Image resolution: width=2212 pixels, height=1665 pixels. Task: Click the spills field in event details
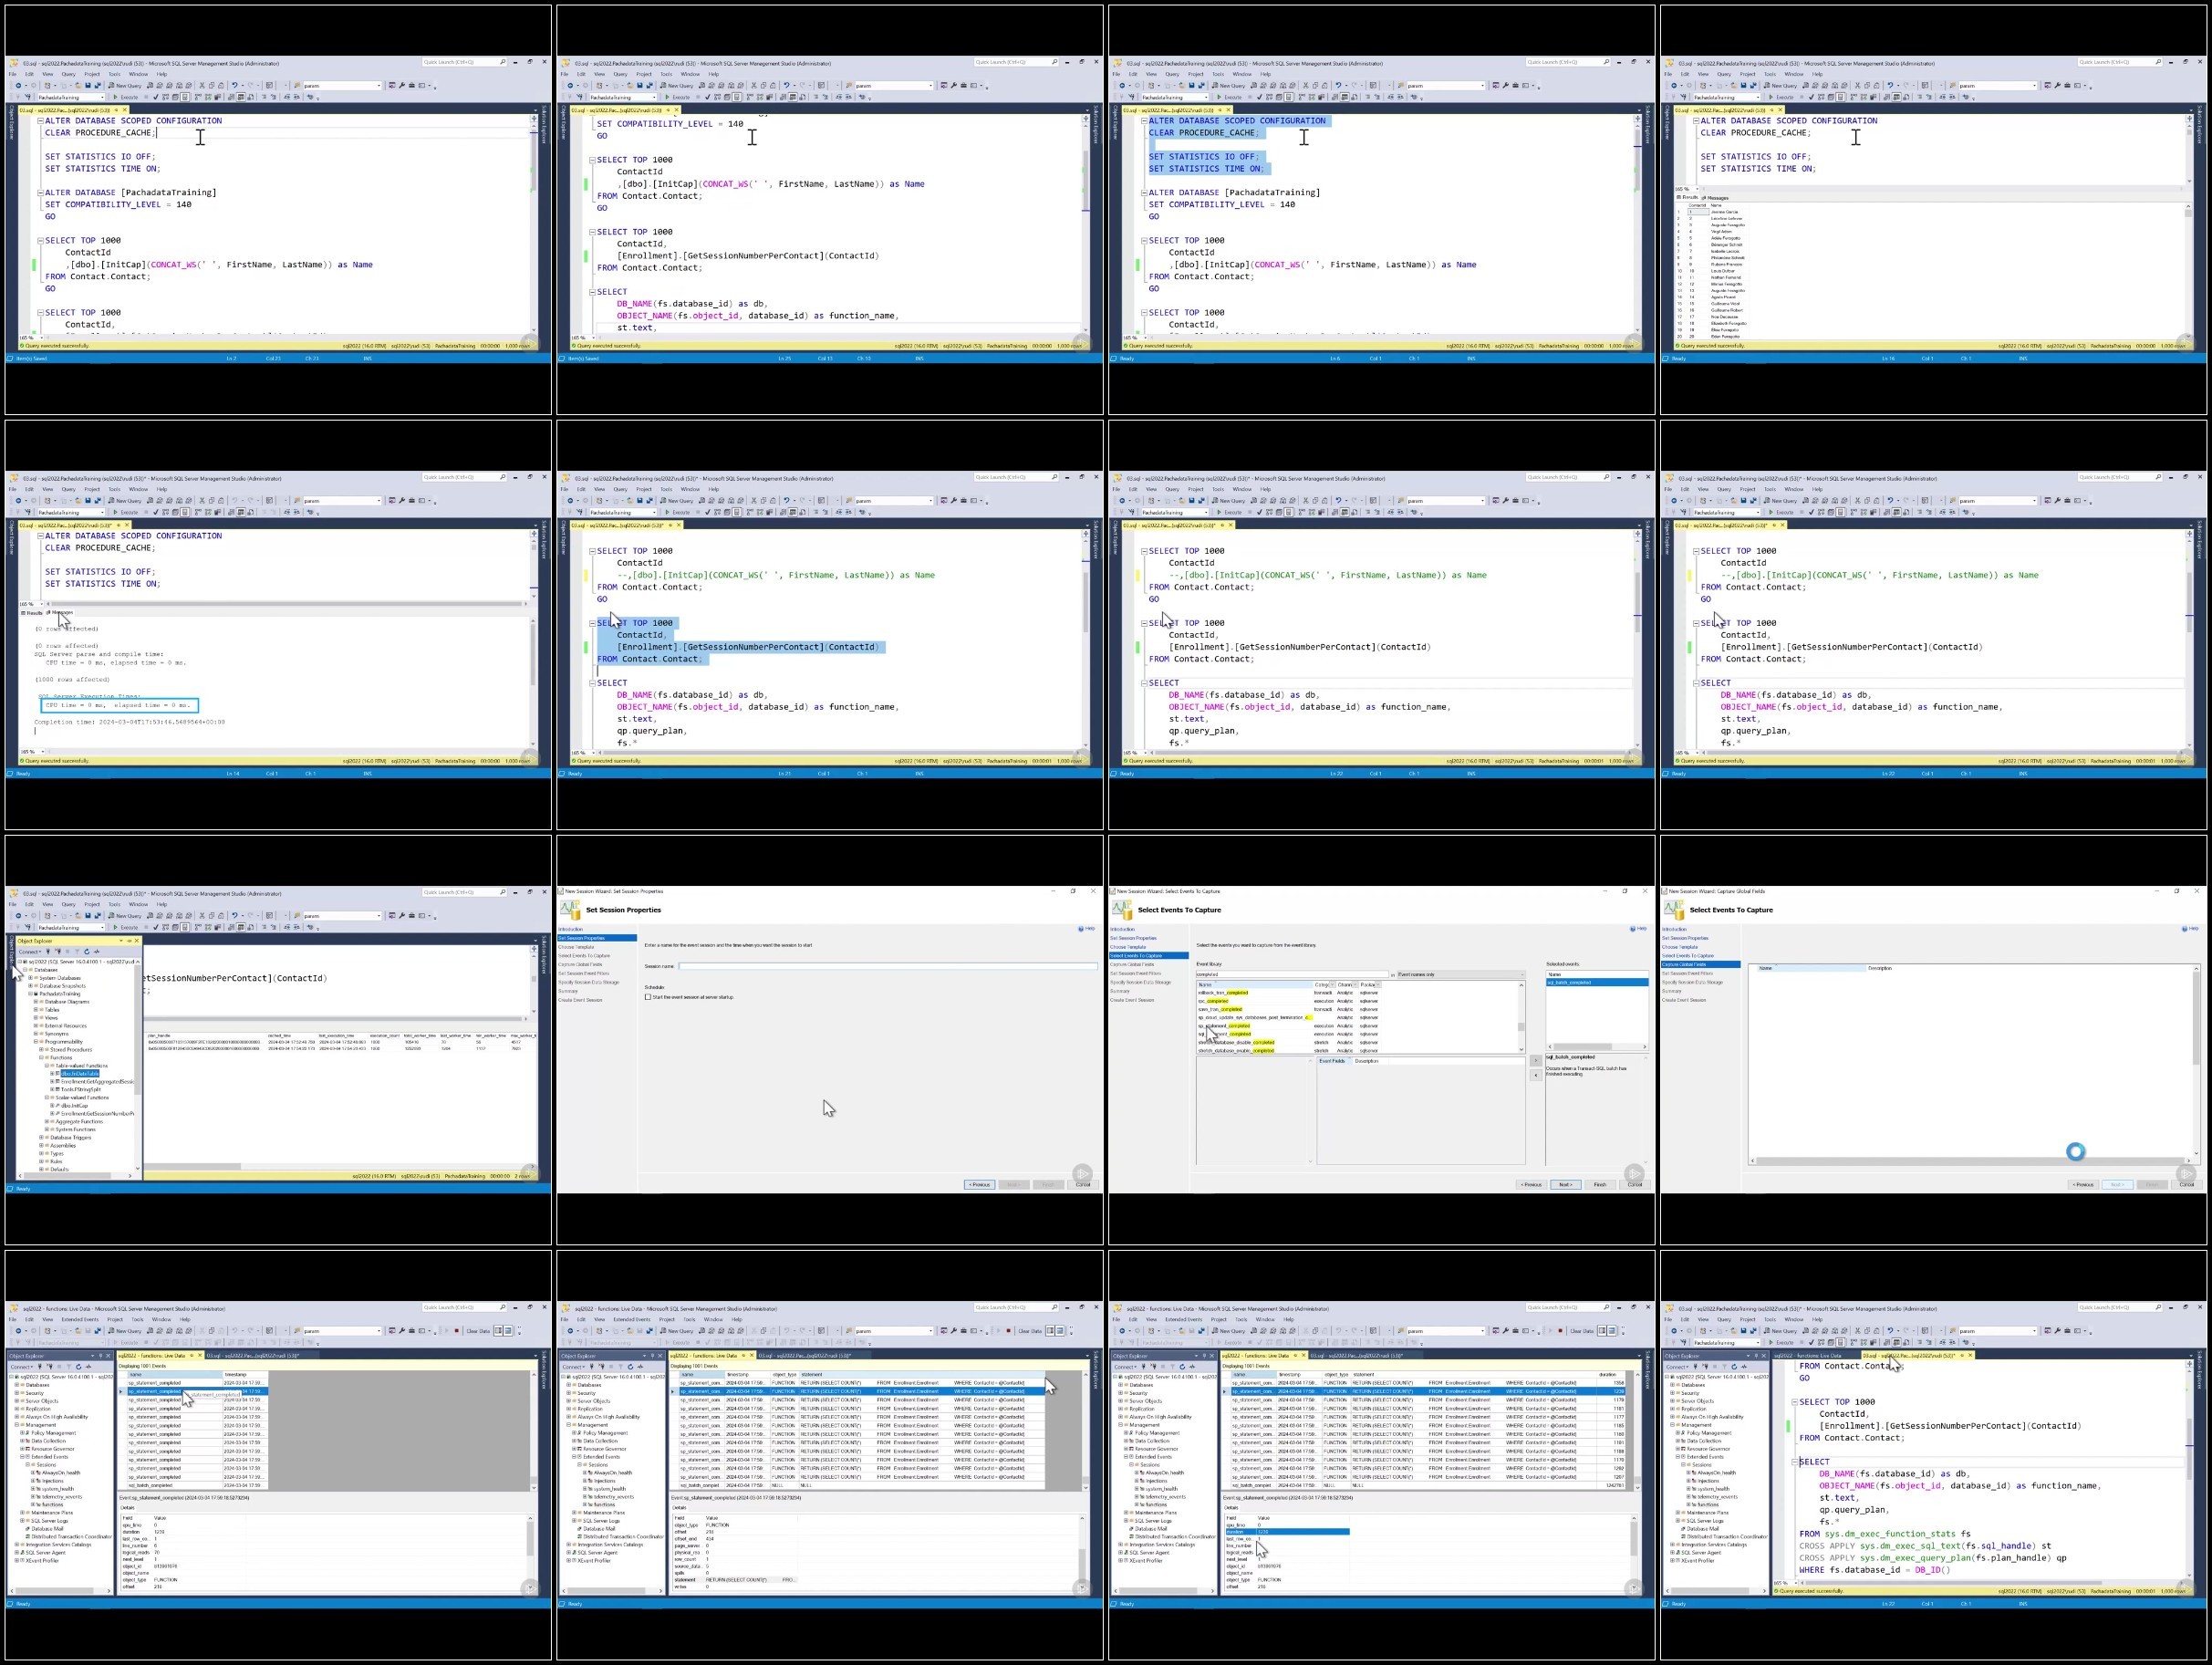[679, 1573]
